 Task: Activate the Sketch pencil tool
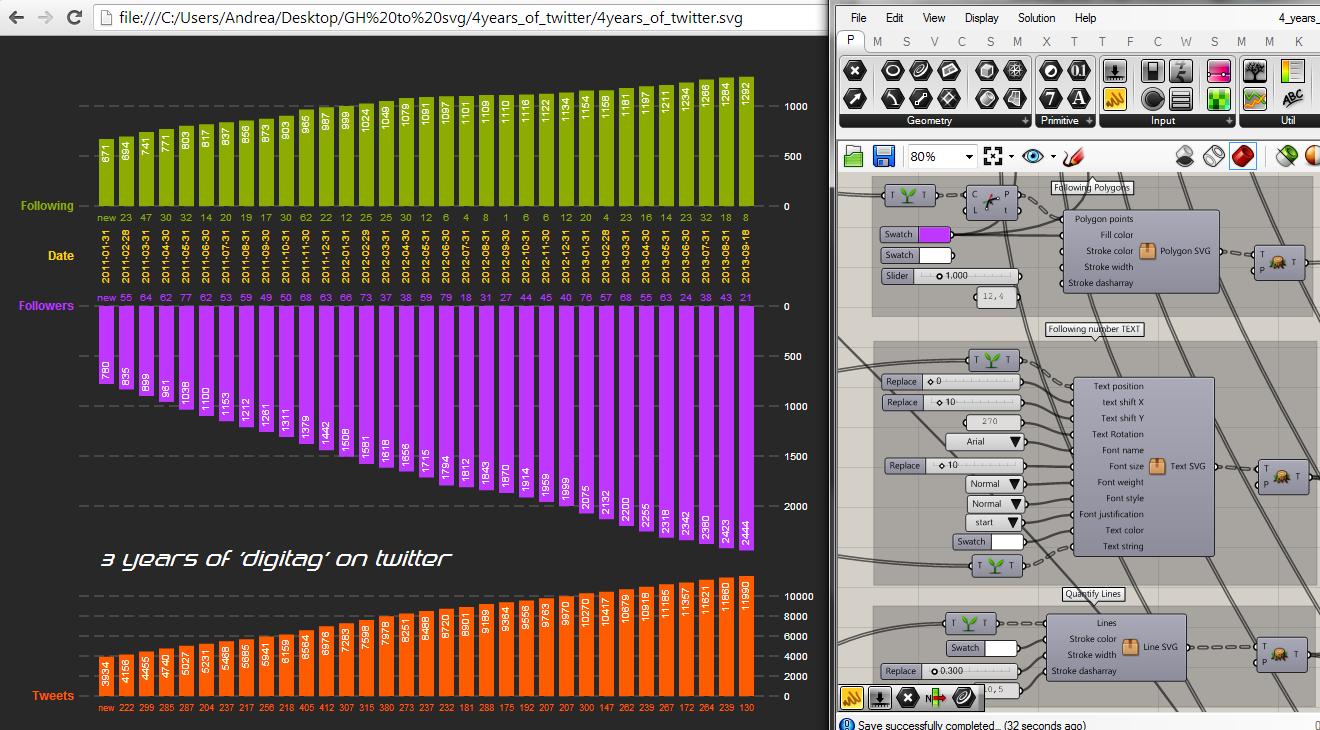1074,157
